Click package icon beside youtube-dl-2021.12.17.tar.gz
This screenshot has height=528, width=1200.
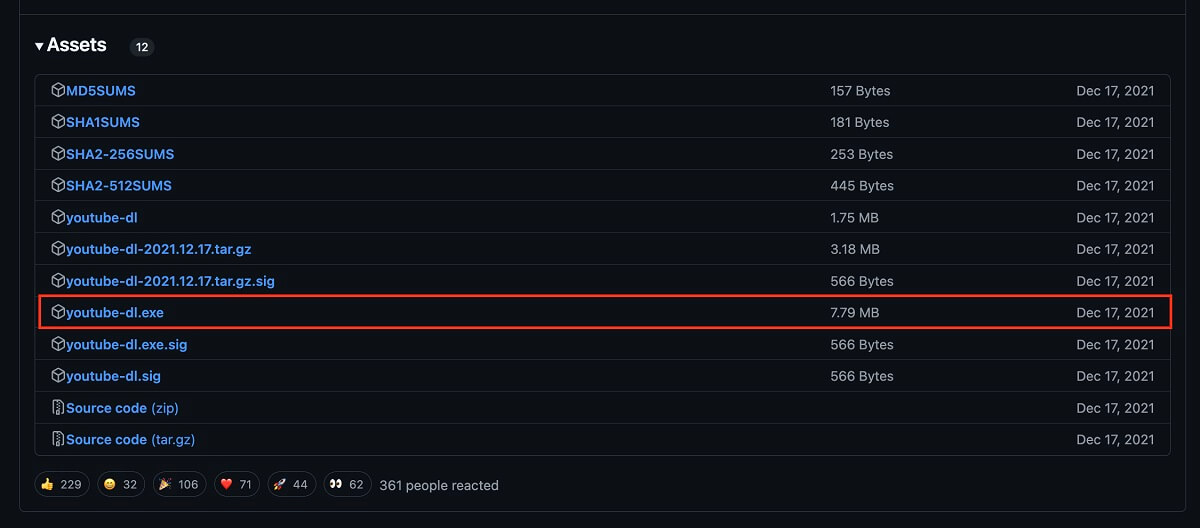58,249
